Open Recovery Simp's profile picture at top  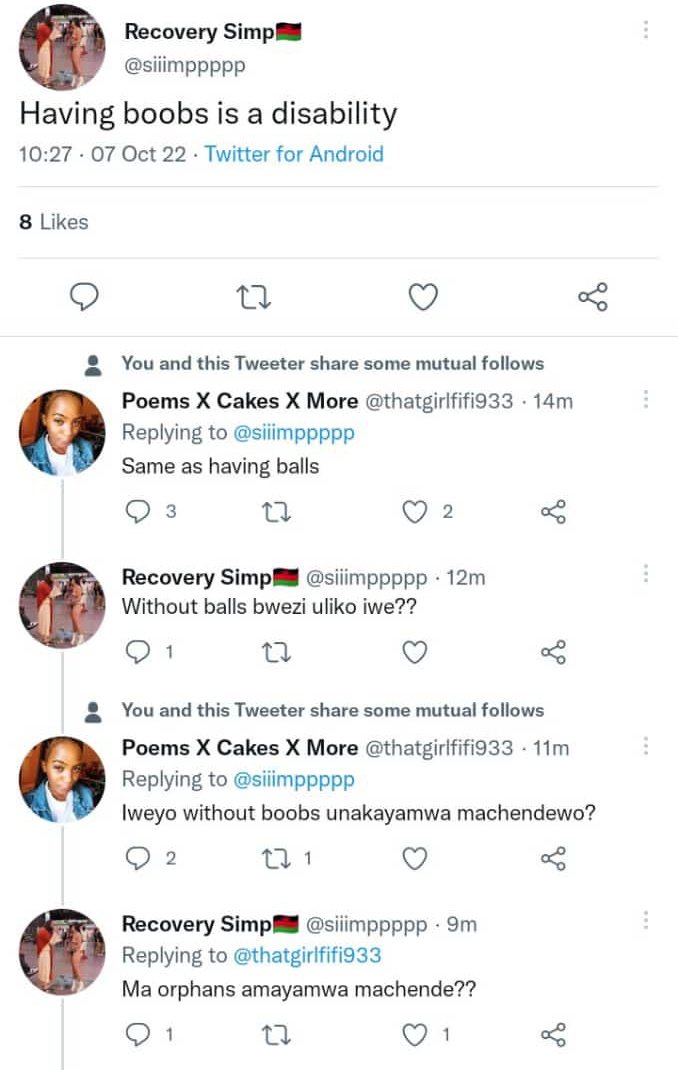62,47
